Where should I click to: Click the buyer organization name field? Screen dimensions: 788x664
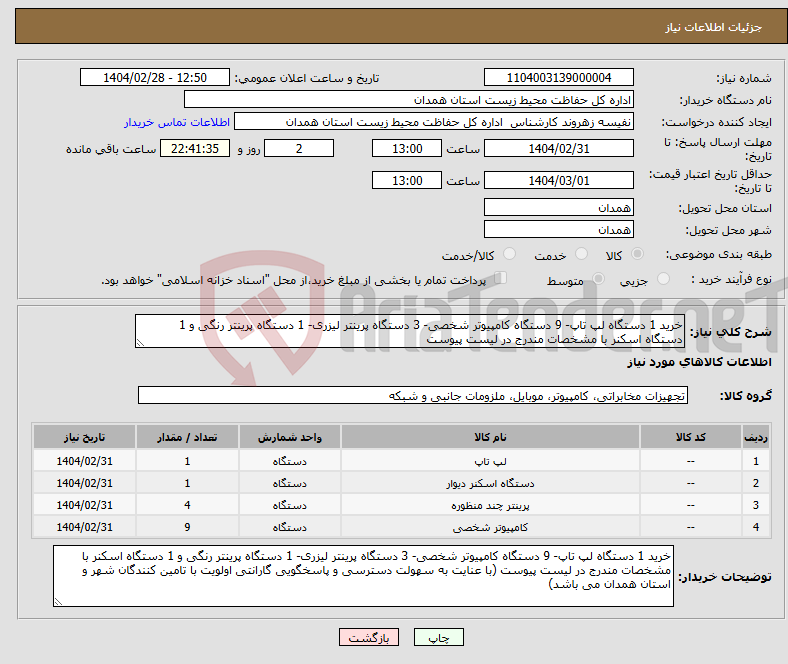coord(409,100)
